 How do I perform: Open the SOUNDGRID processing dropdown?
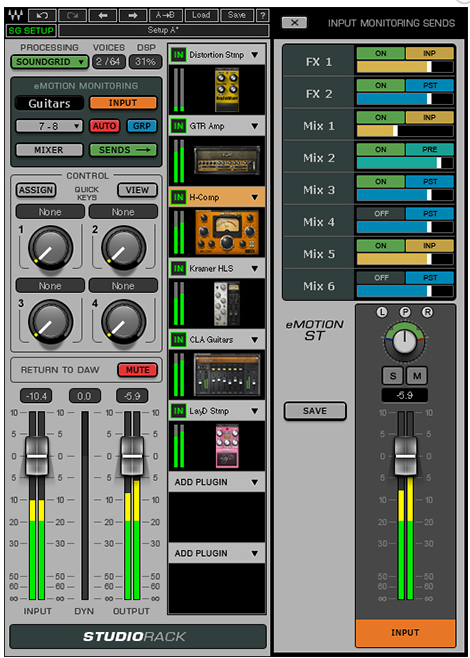(50, 62)
